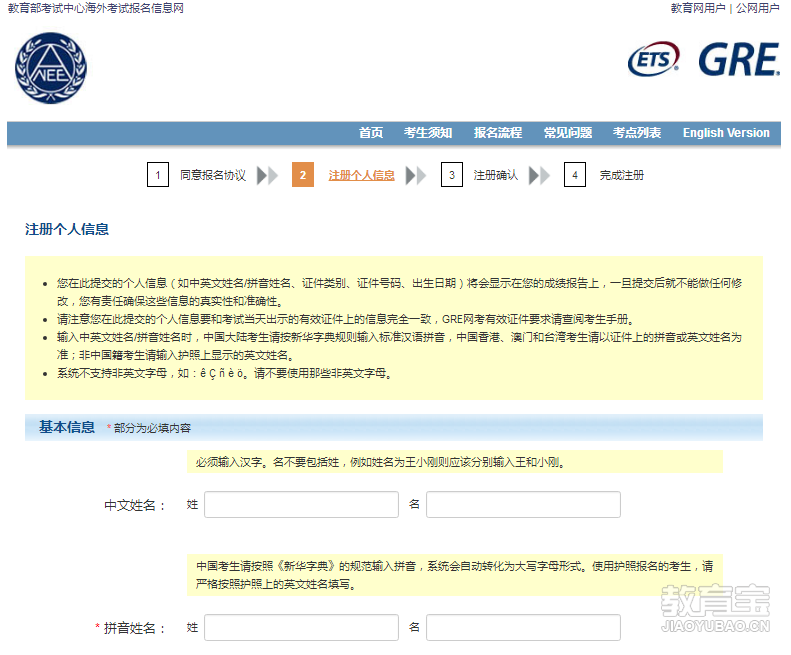Open 常见问题 menu item

point(568,133)
